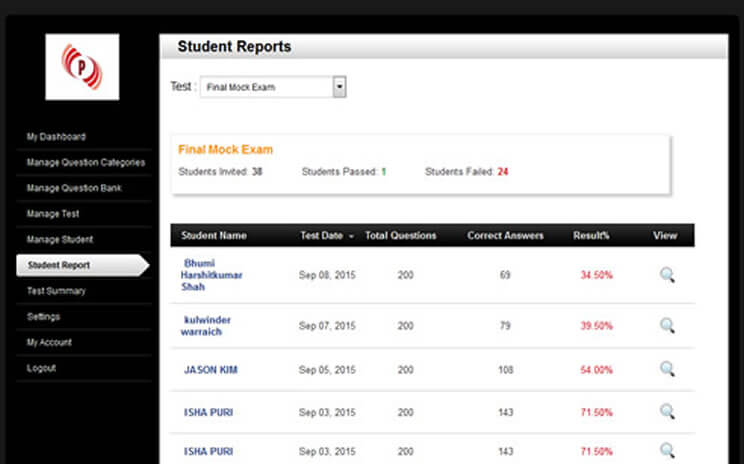Click Students Passed: 1 text

click(344, 172)
